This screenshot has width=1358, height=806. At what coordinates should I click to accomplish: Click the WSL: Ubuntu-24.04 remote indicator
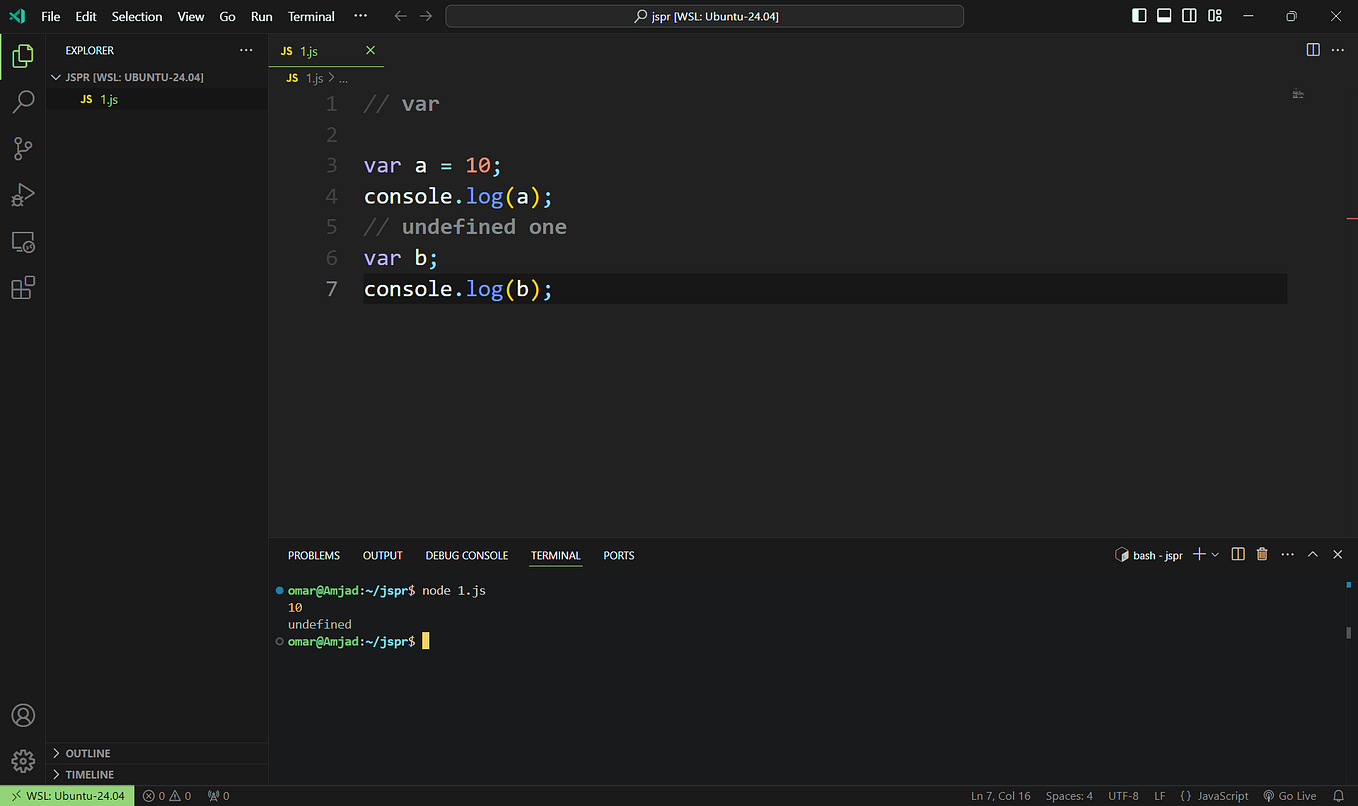(67, 796)
